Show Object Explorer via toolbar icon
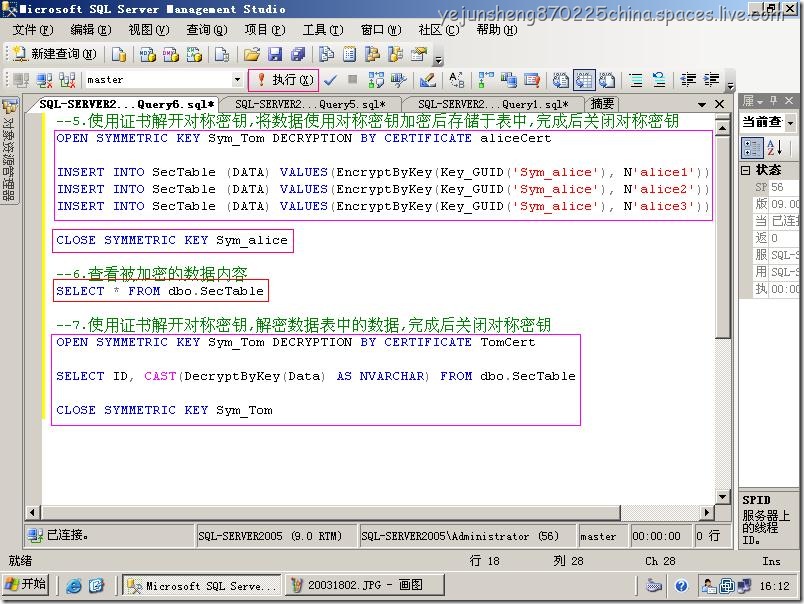Image resolution: width=804 pixels, height=604 pixels. 373,54
